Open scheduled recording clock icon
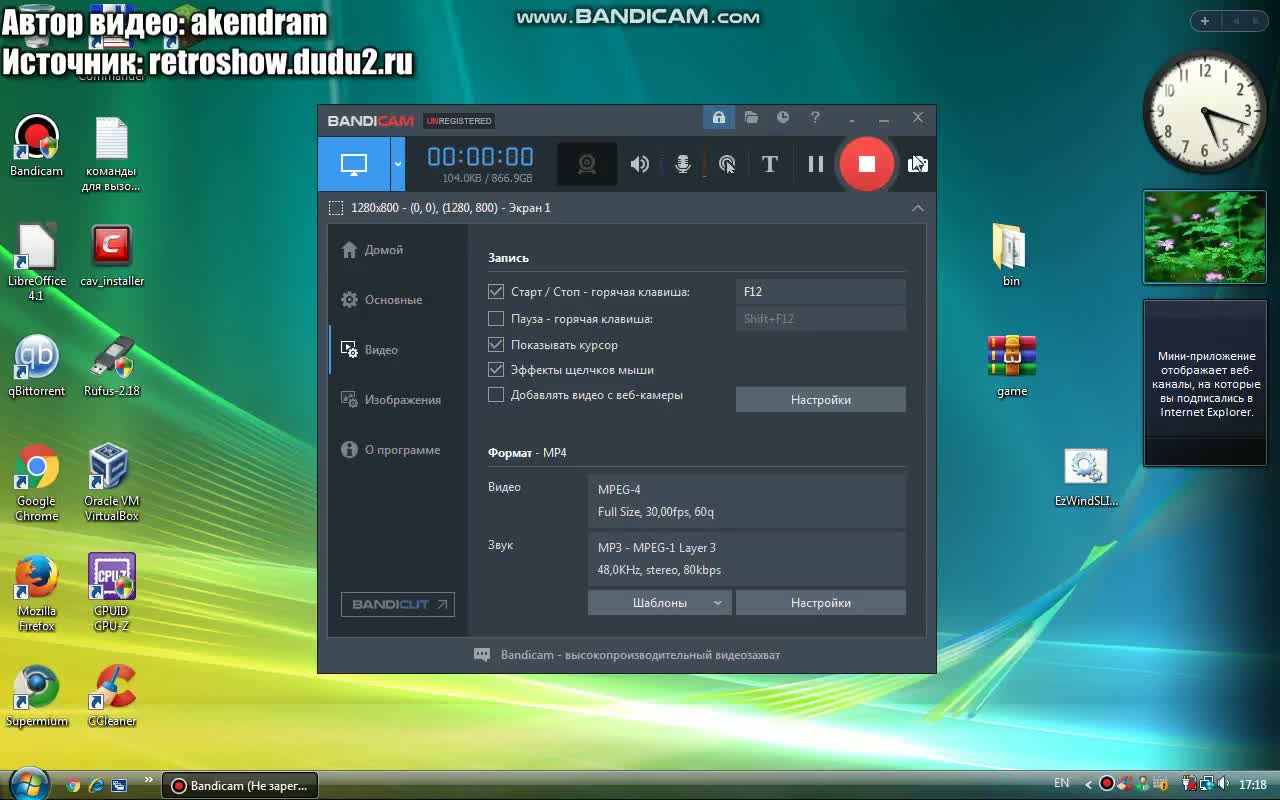 point(783,118)
